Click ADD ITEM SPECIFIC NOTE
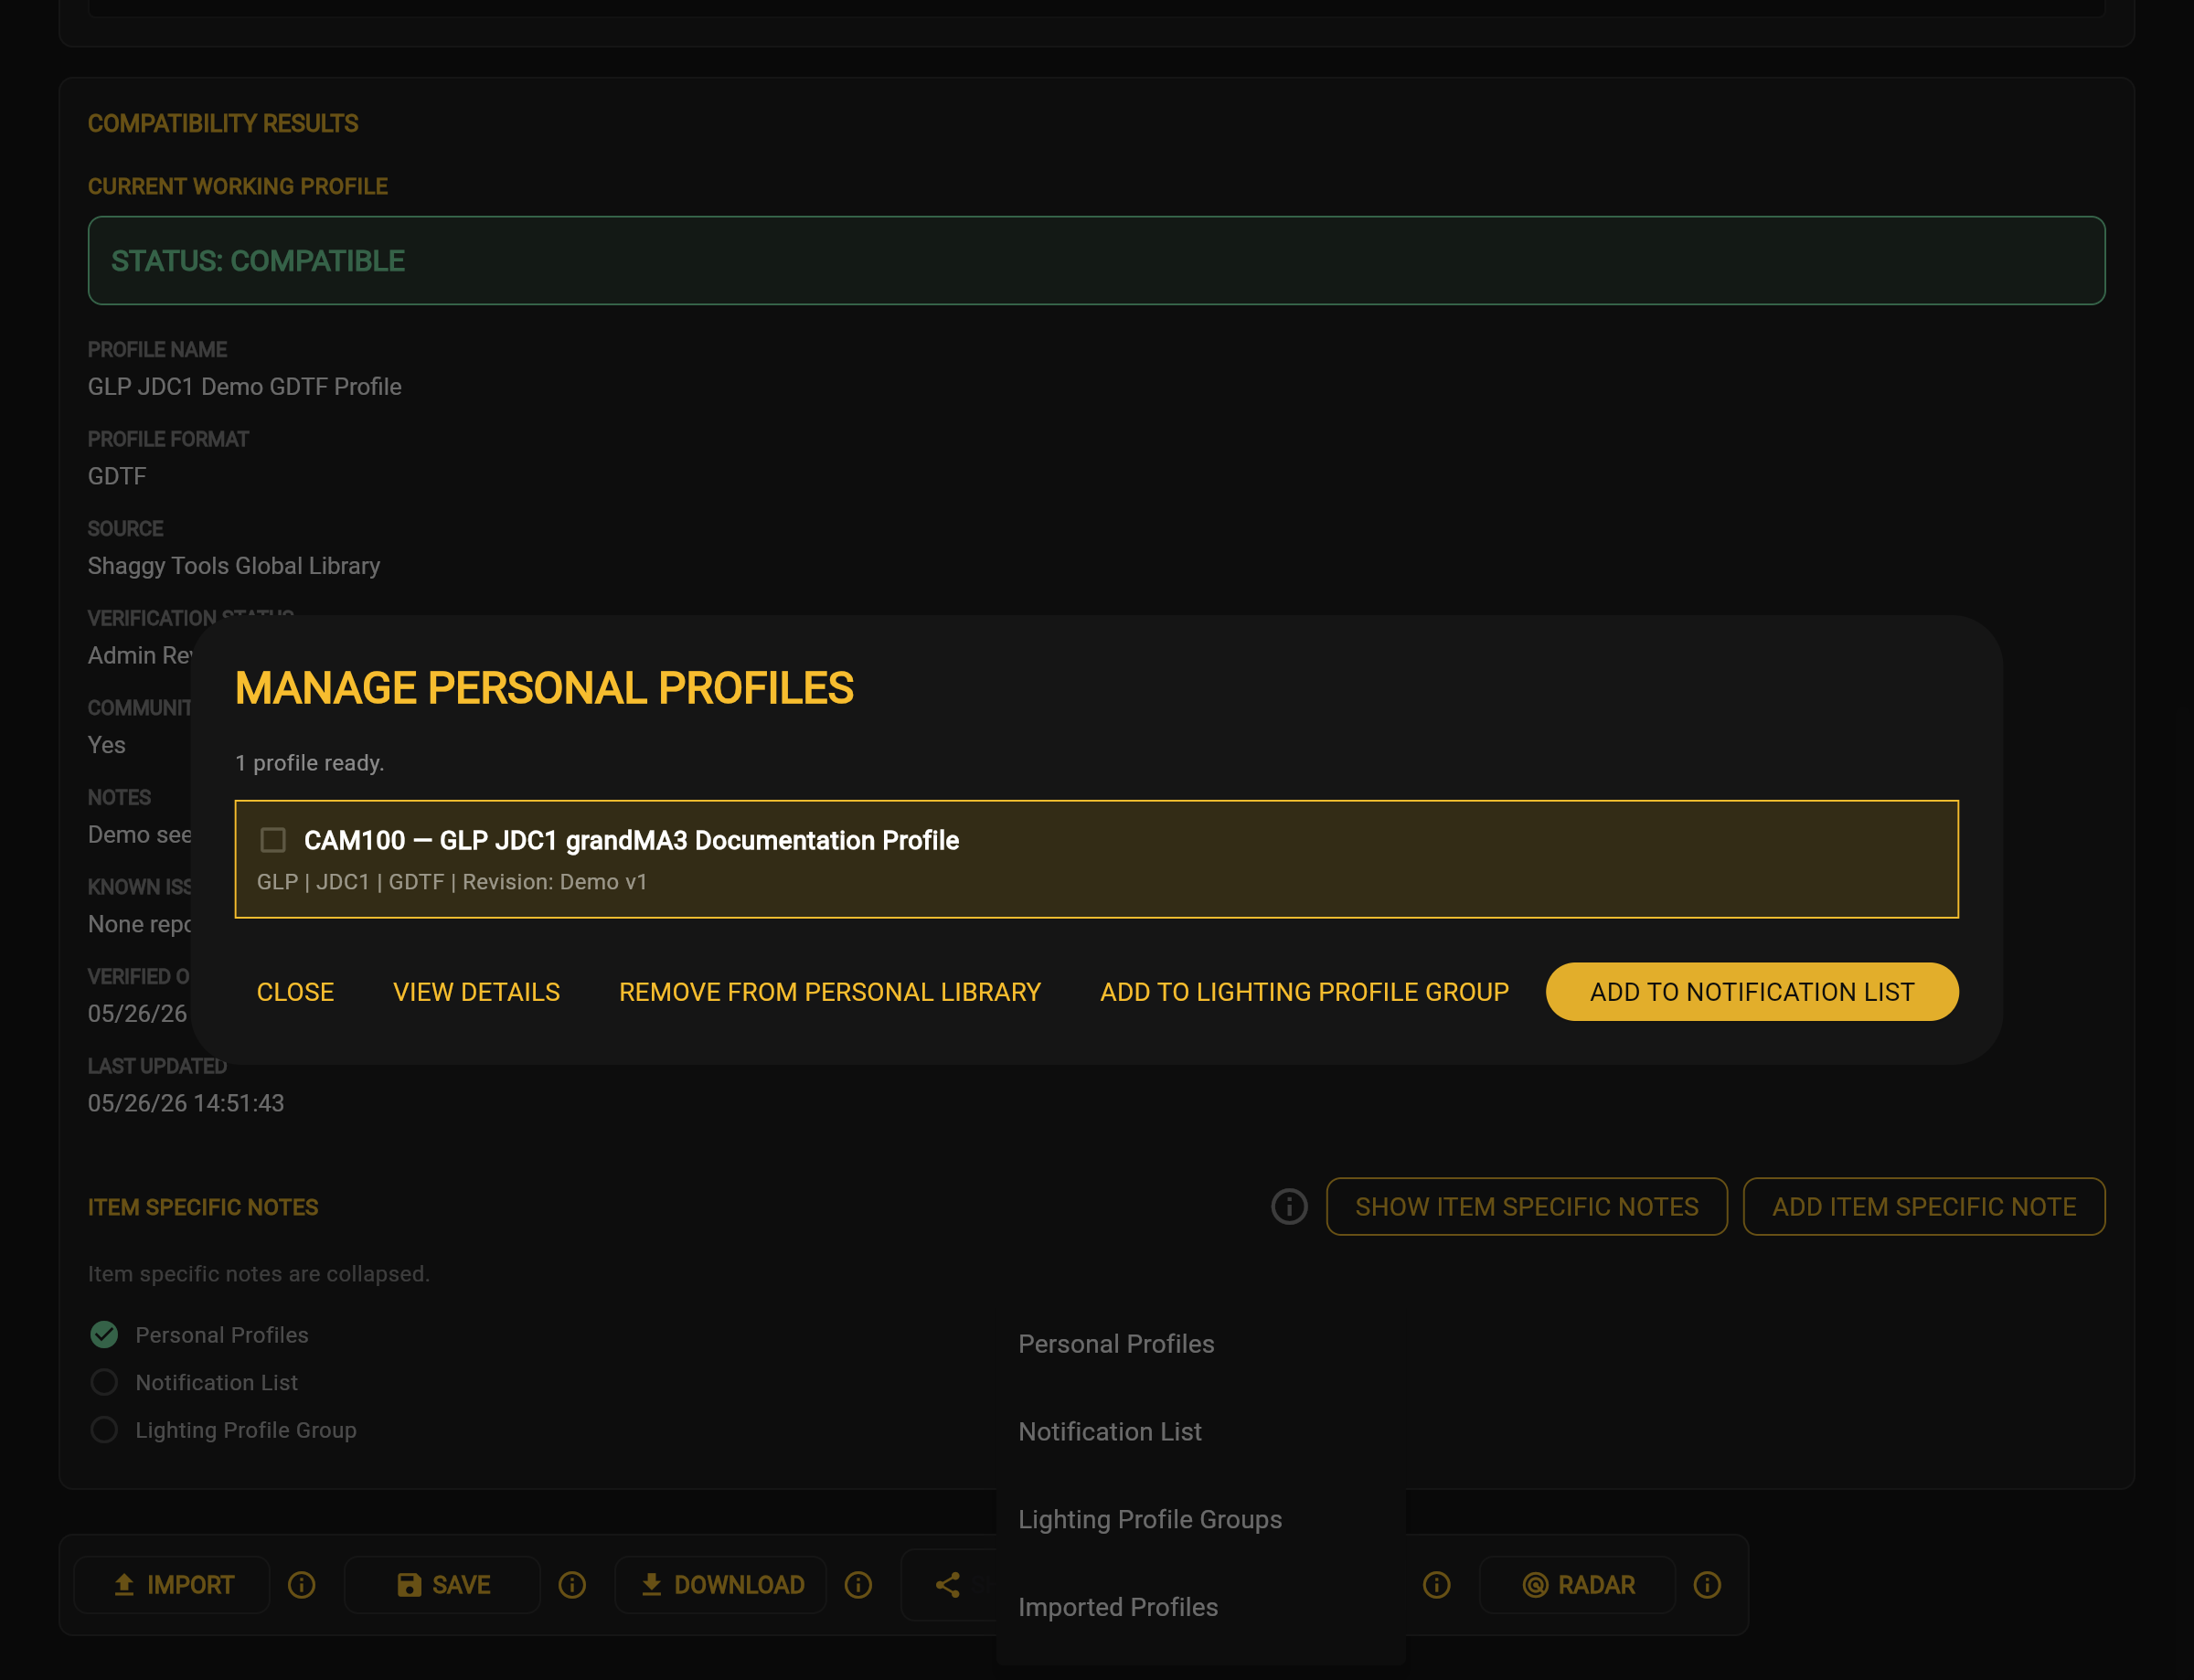 click(1924, 1207)
